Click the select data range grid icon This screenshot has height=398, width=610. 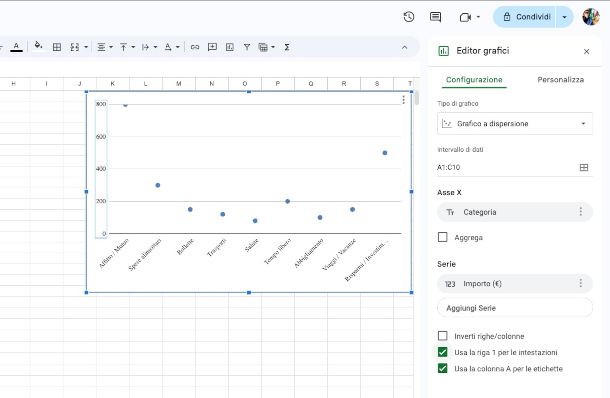584,167
